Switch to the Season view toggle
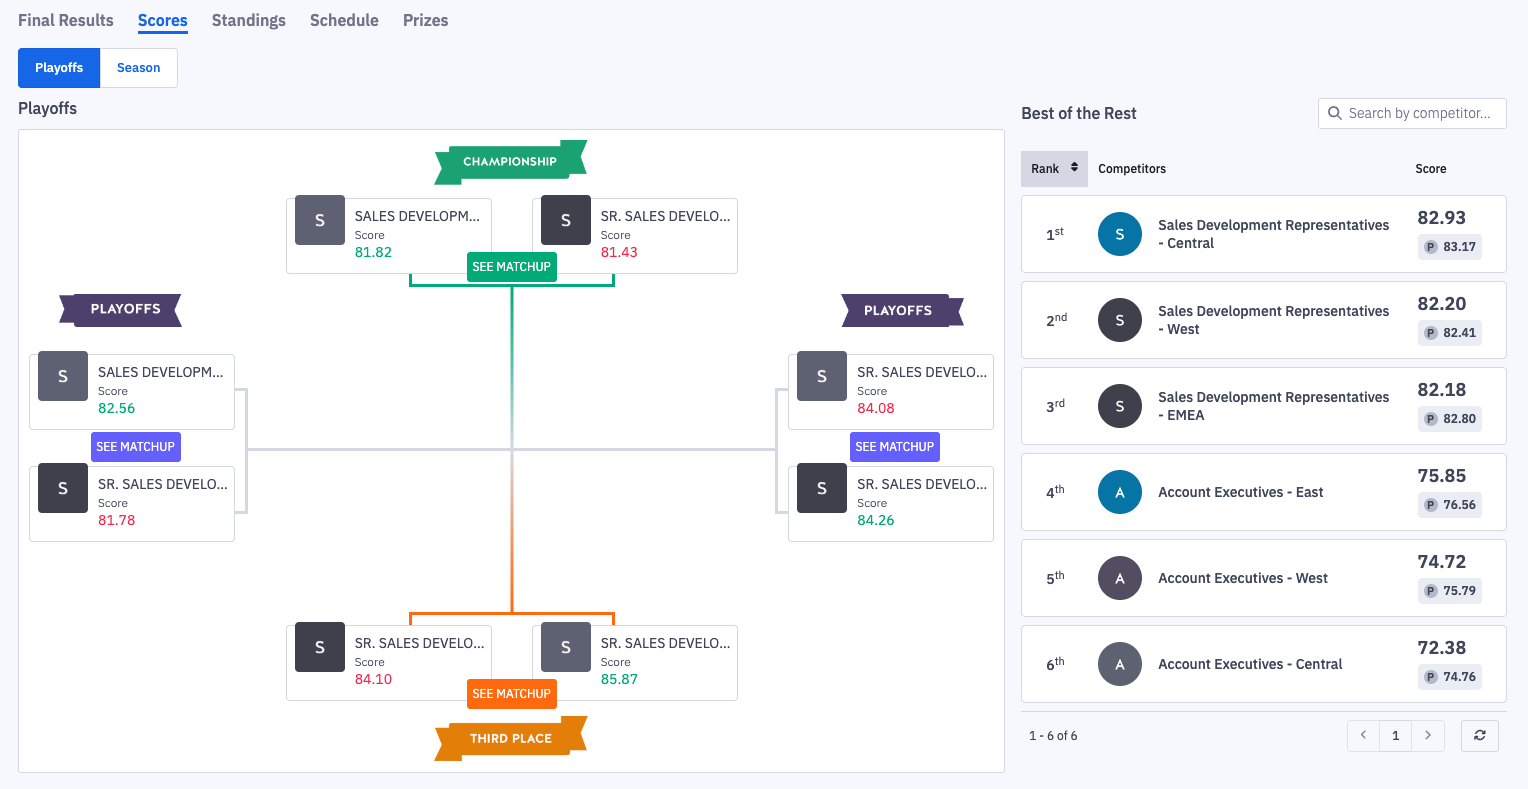Image resolution: width=1528 pixels, height=789 pixels. tap(138, 68)
